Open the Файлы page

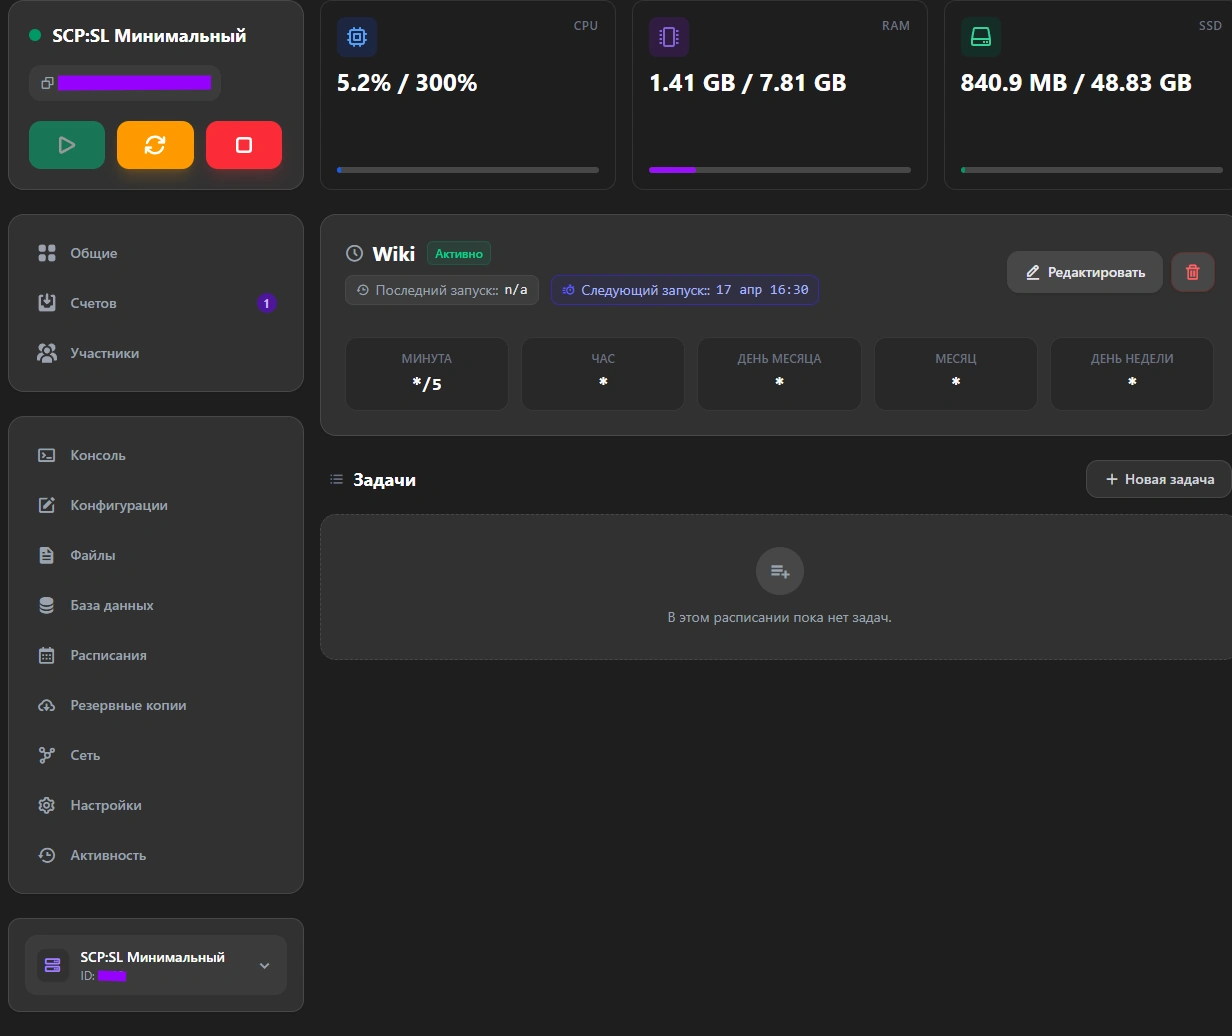click(156, 555)
